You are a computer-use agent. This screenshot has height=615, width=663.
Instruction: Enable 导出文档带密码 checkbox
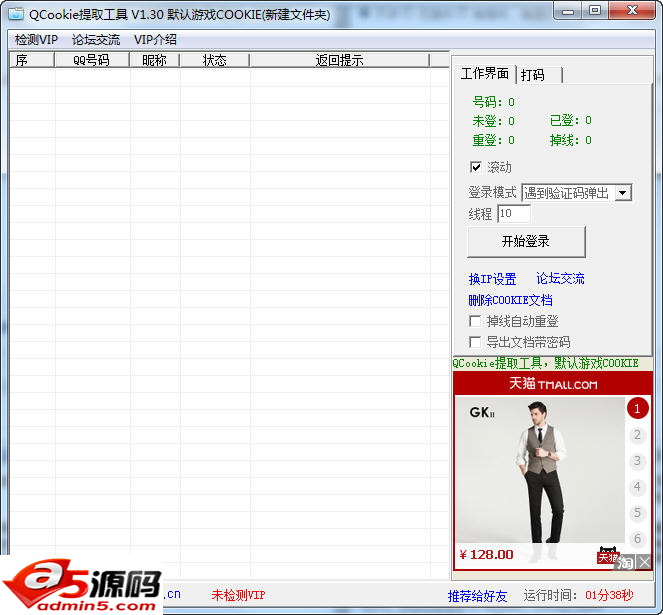click(476, 342)
